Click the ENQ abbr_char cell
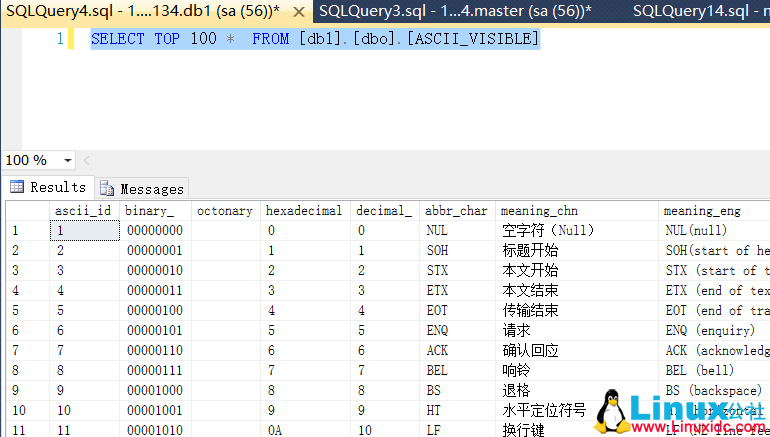Viewport: 770px width, 437px height. (457, 330)
